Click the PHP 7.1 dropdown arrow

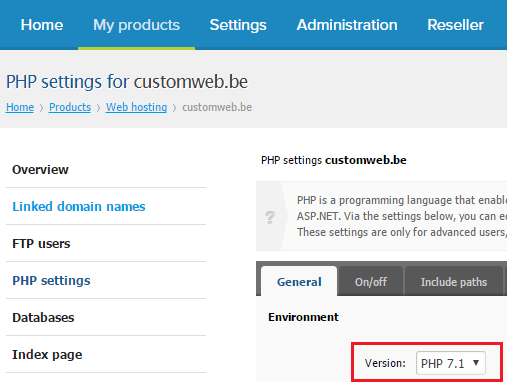tap(476, 363)
